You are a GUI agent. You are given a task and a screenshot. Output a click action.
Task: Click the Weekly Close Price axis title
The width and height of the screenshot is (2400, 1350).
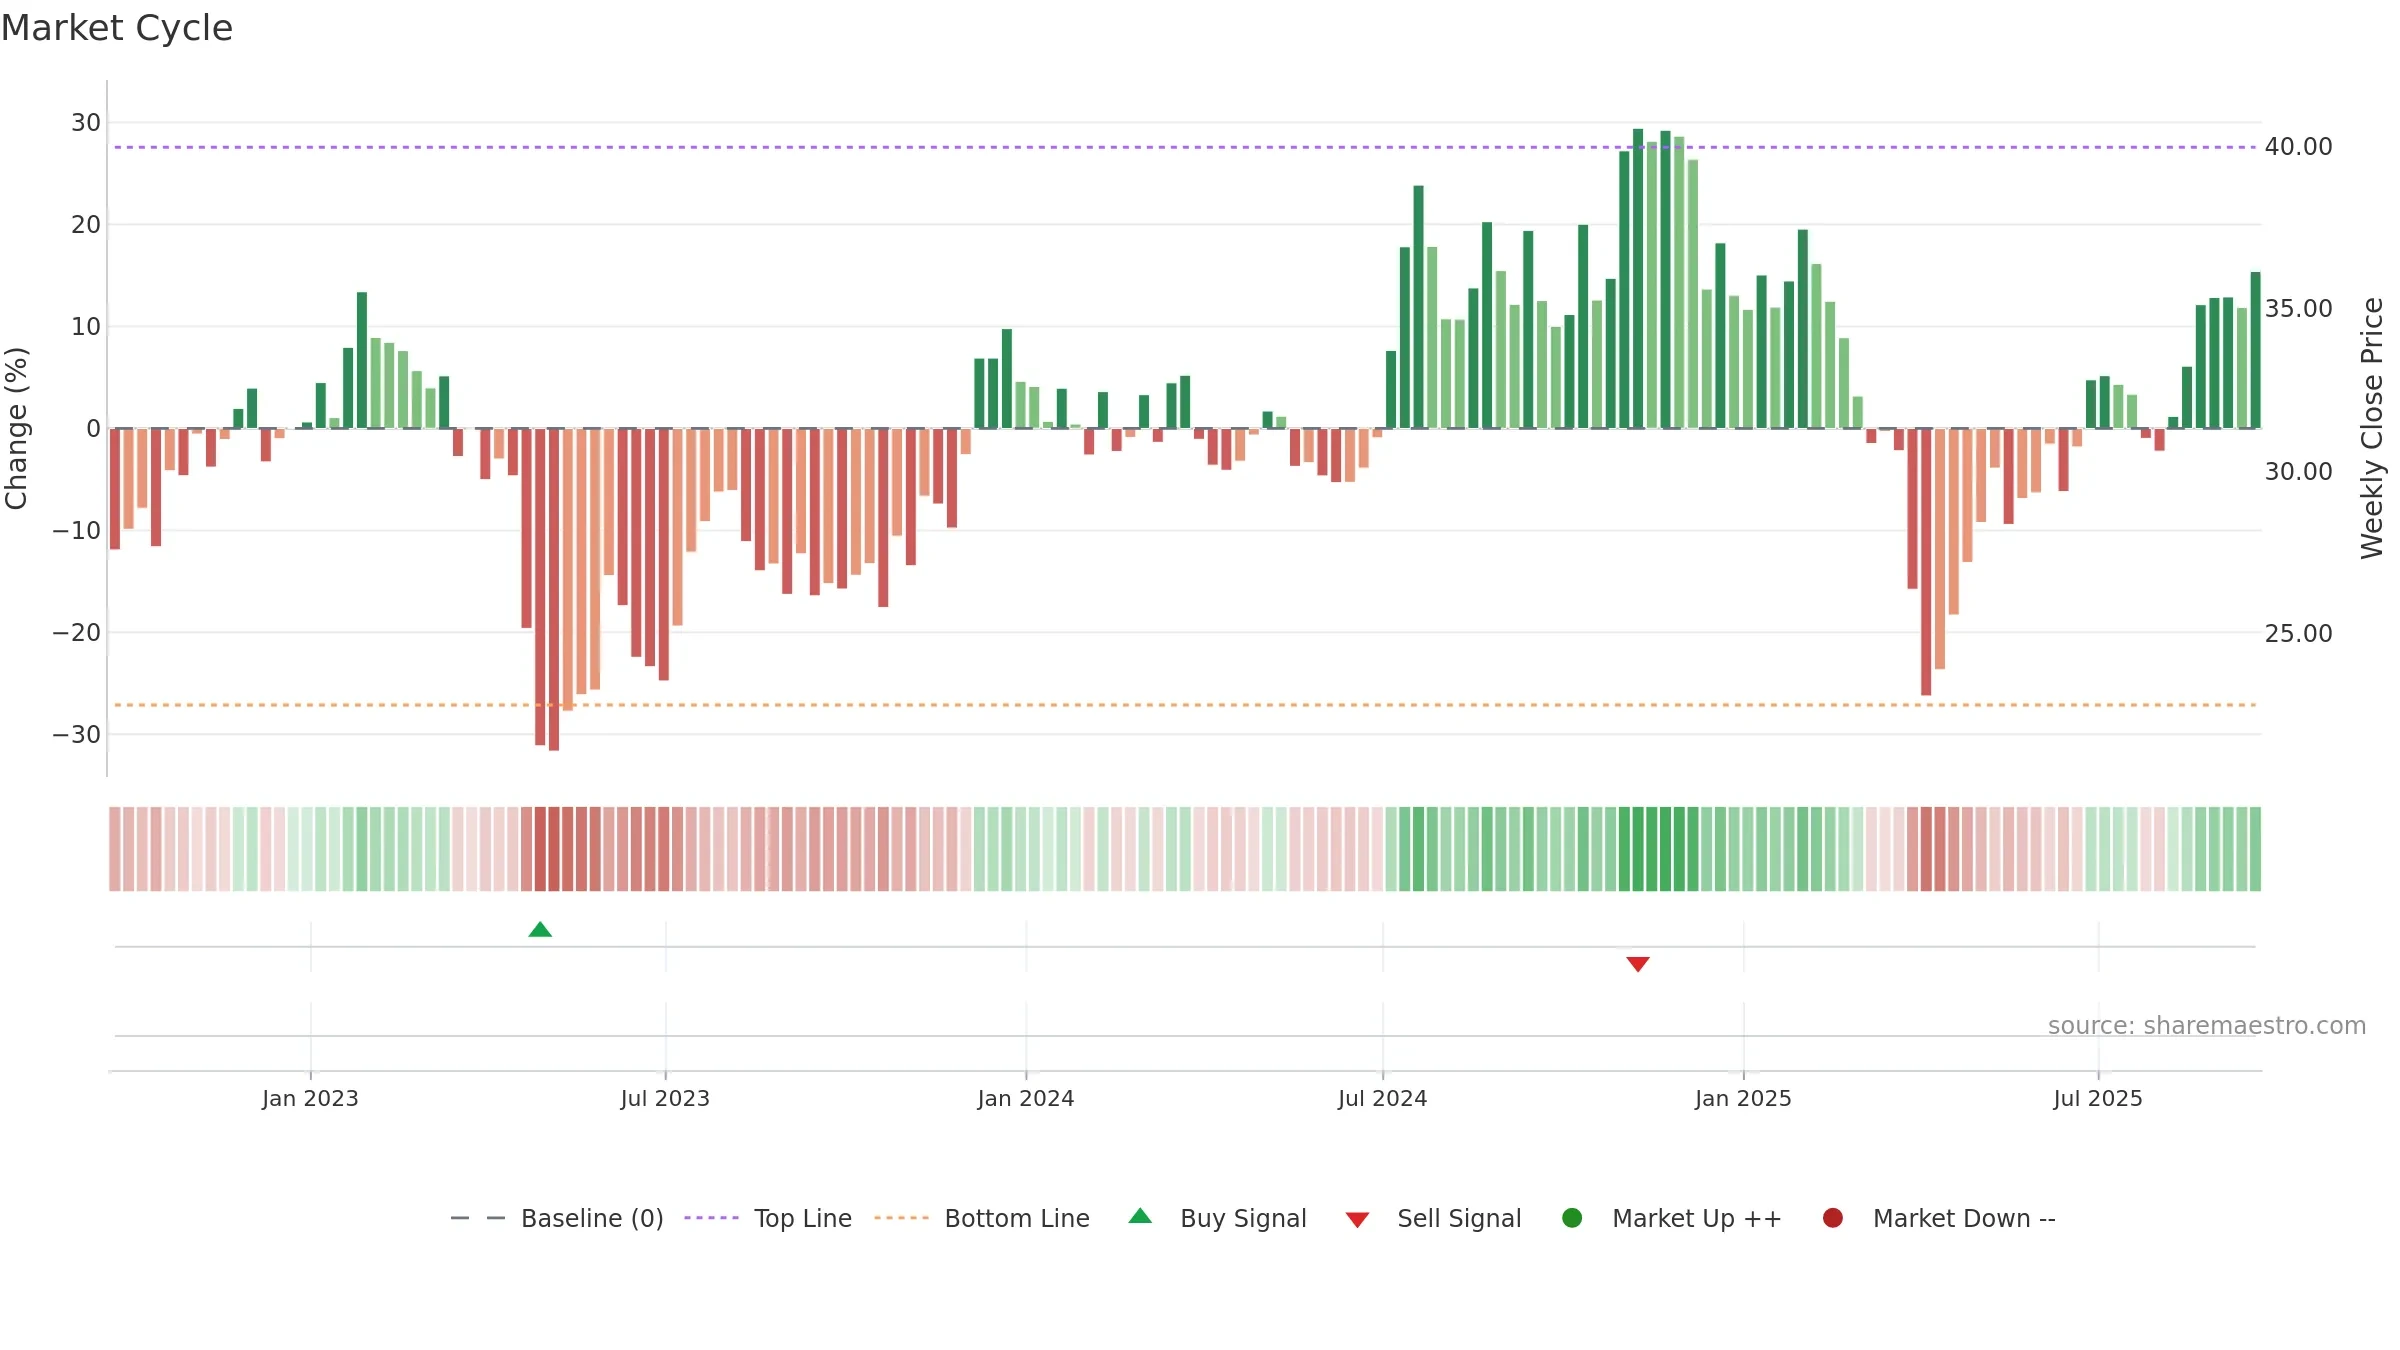coord(2372,428)
